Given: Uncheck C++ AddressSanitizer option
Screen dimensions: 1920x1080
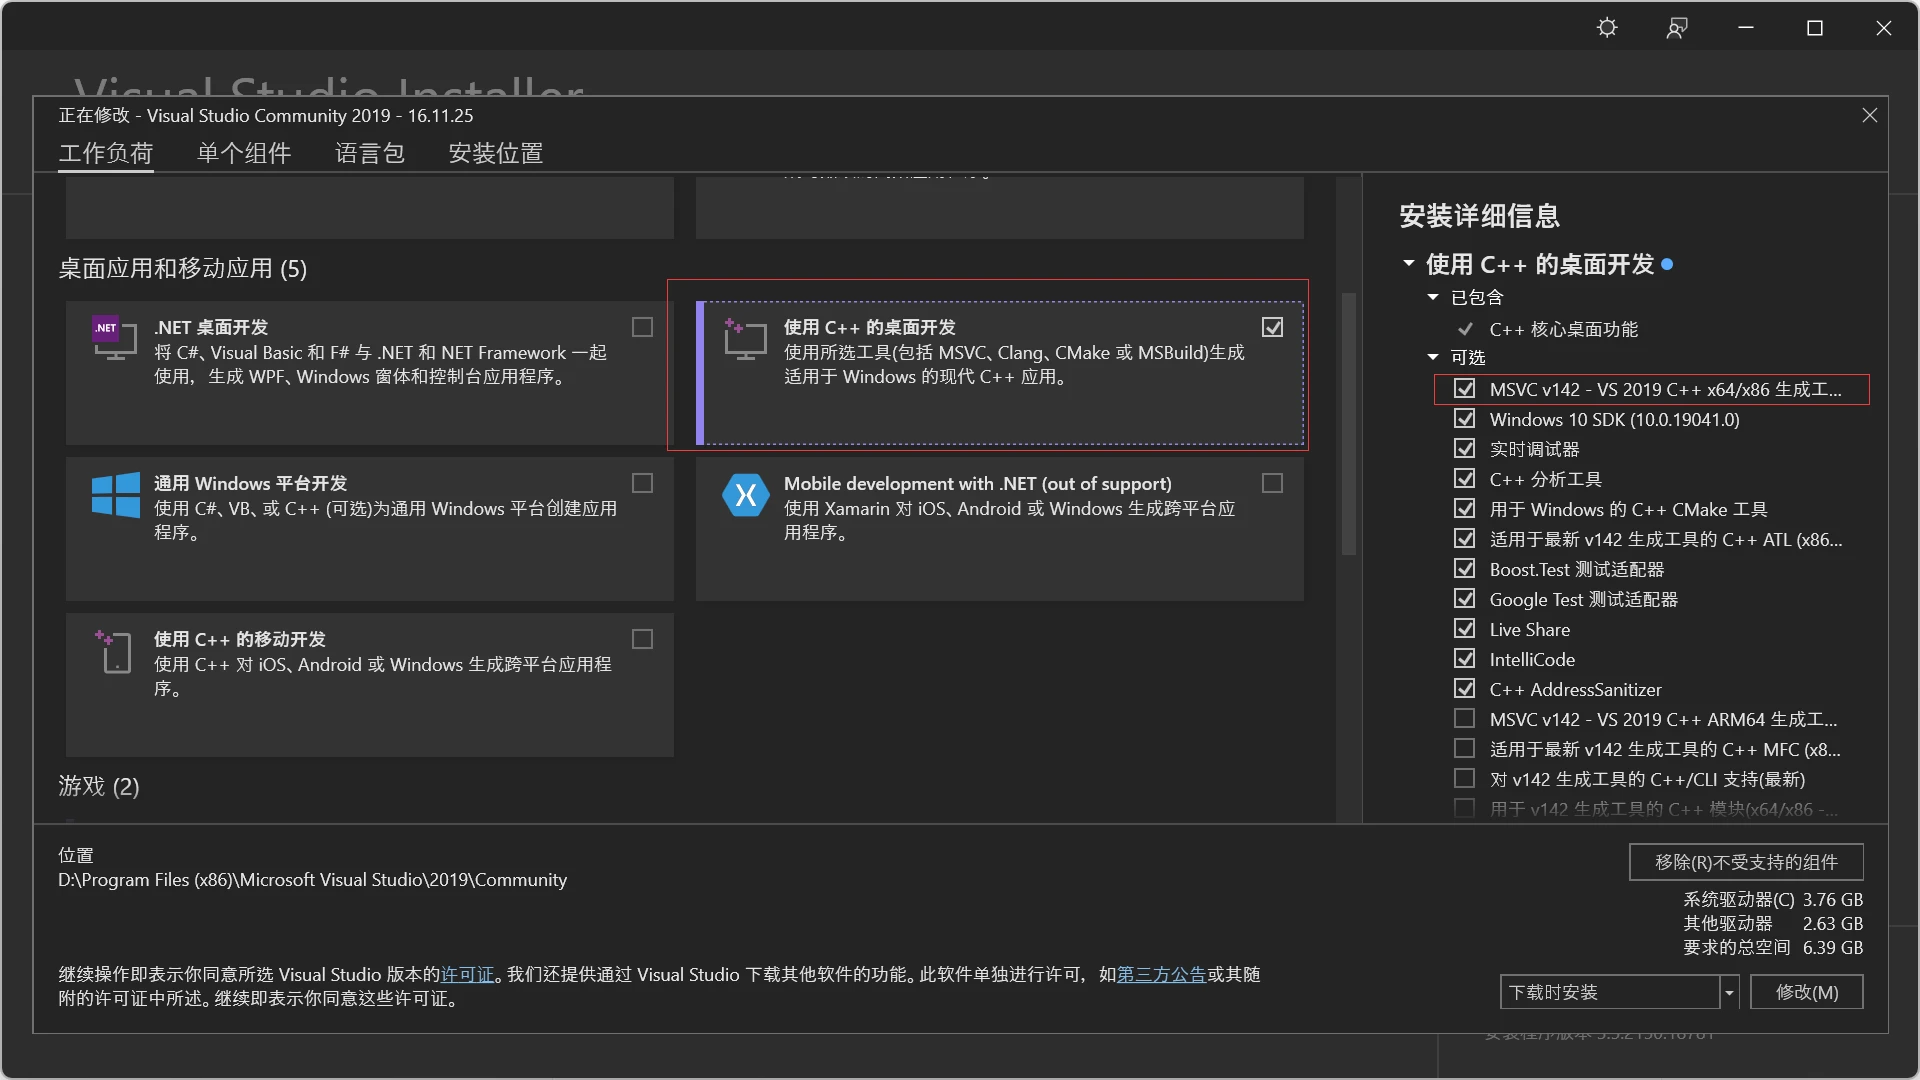Looking at the screenshot, I should (x=1464, y=689).
